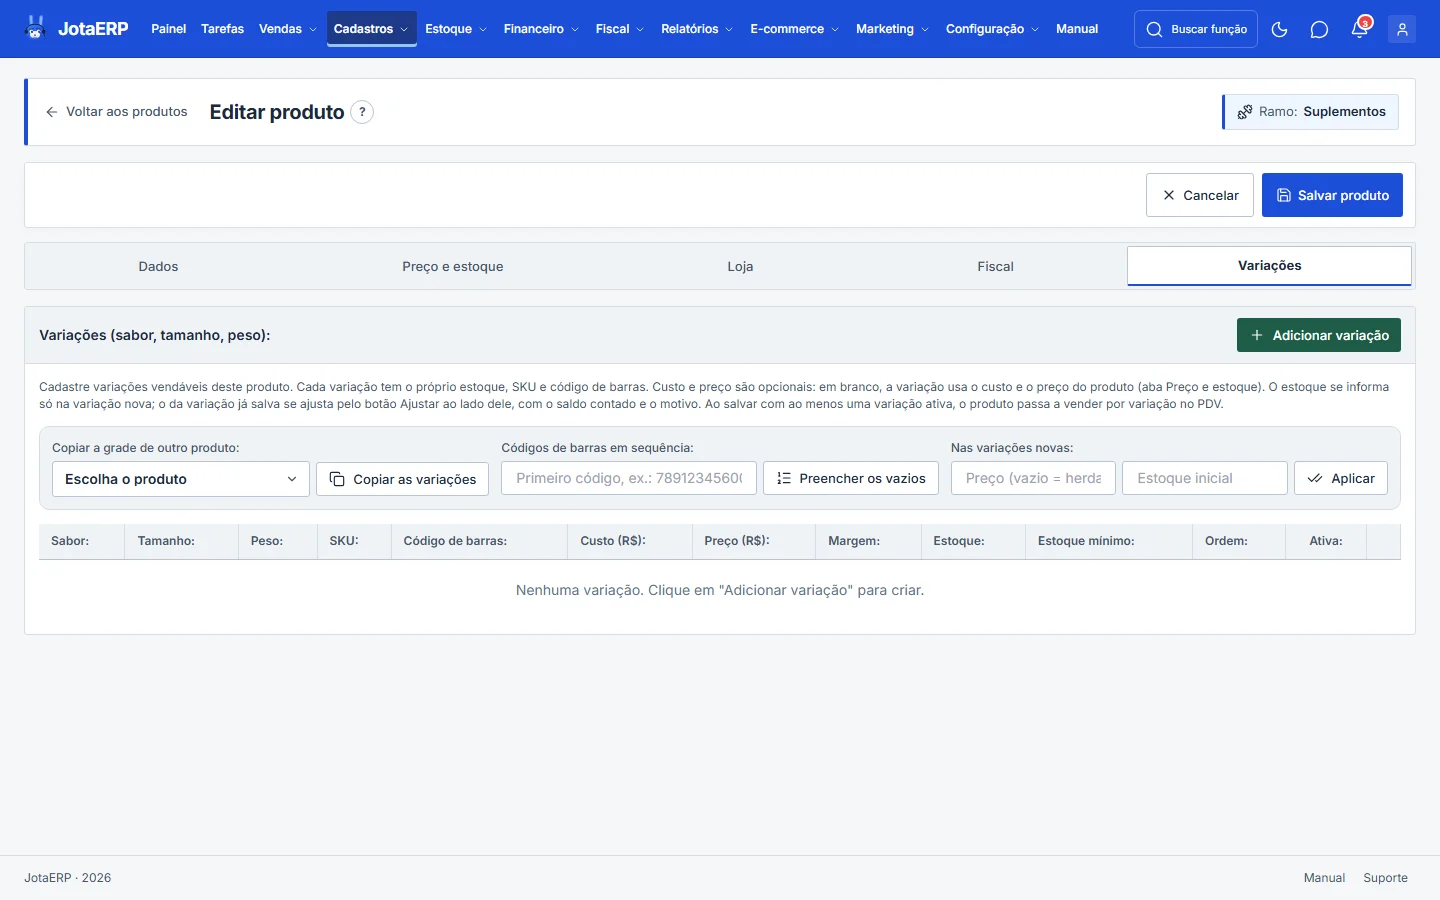Click Preencher os vazios button
The height and width of the screenshot is (900, 1440).
tap(851, 478)
